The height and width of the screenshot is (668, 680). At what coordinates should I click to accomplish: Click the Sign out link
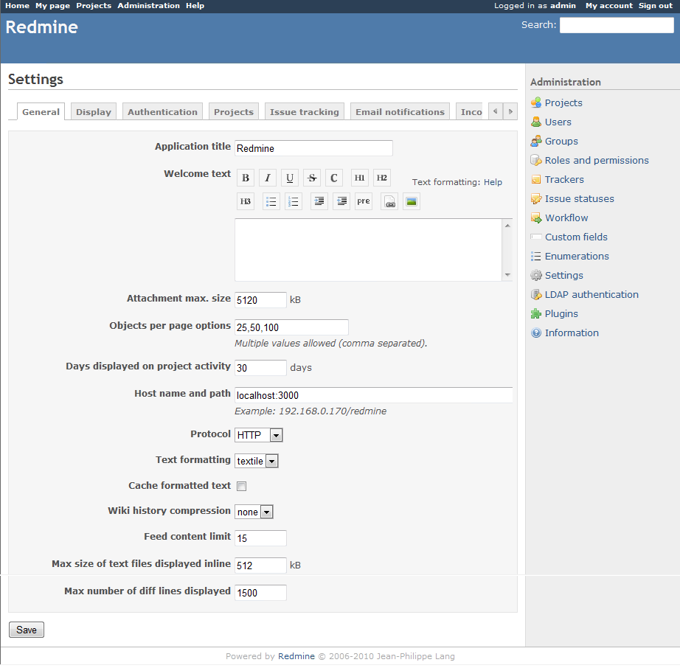(x=655, y=6)
